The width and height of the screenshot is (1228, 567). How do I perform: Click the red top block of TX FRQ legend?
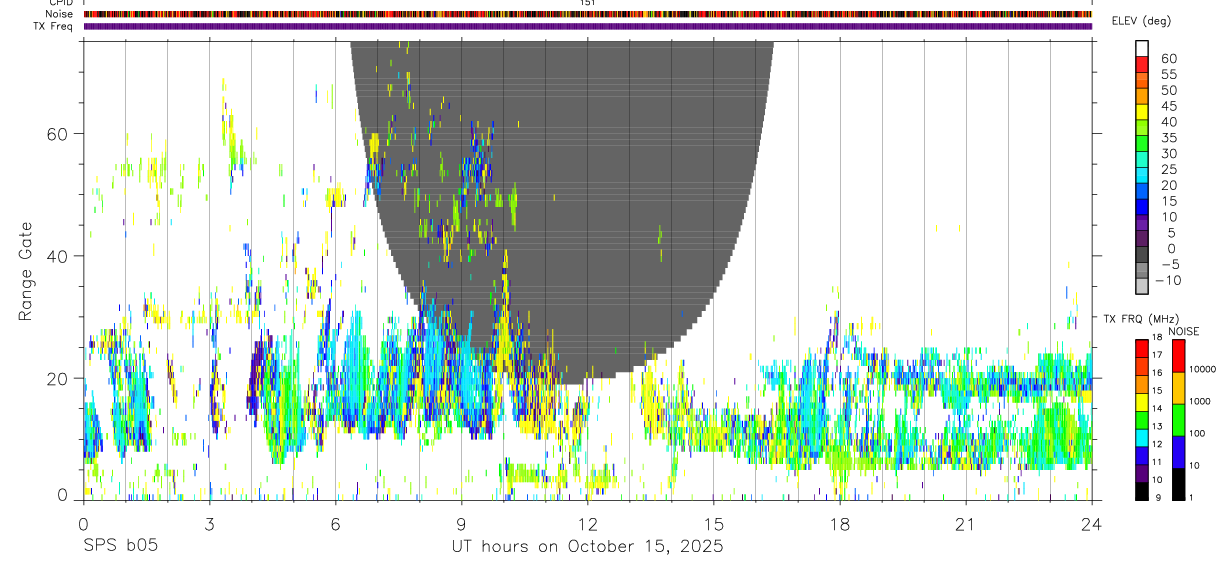(1141, 348)
